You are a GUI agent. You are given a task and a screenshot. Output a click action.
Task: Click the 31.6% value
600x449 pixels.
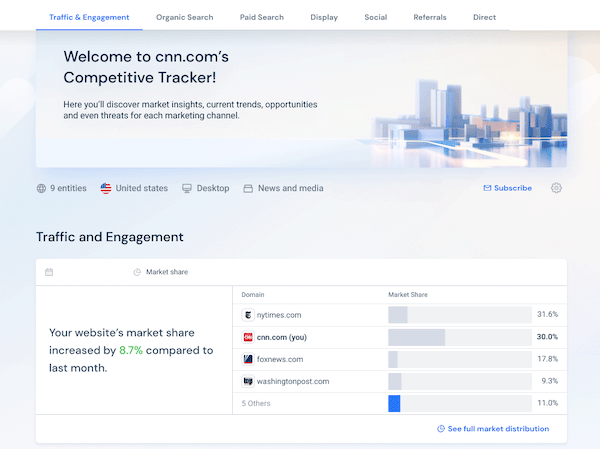tap(547, 314)
